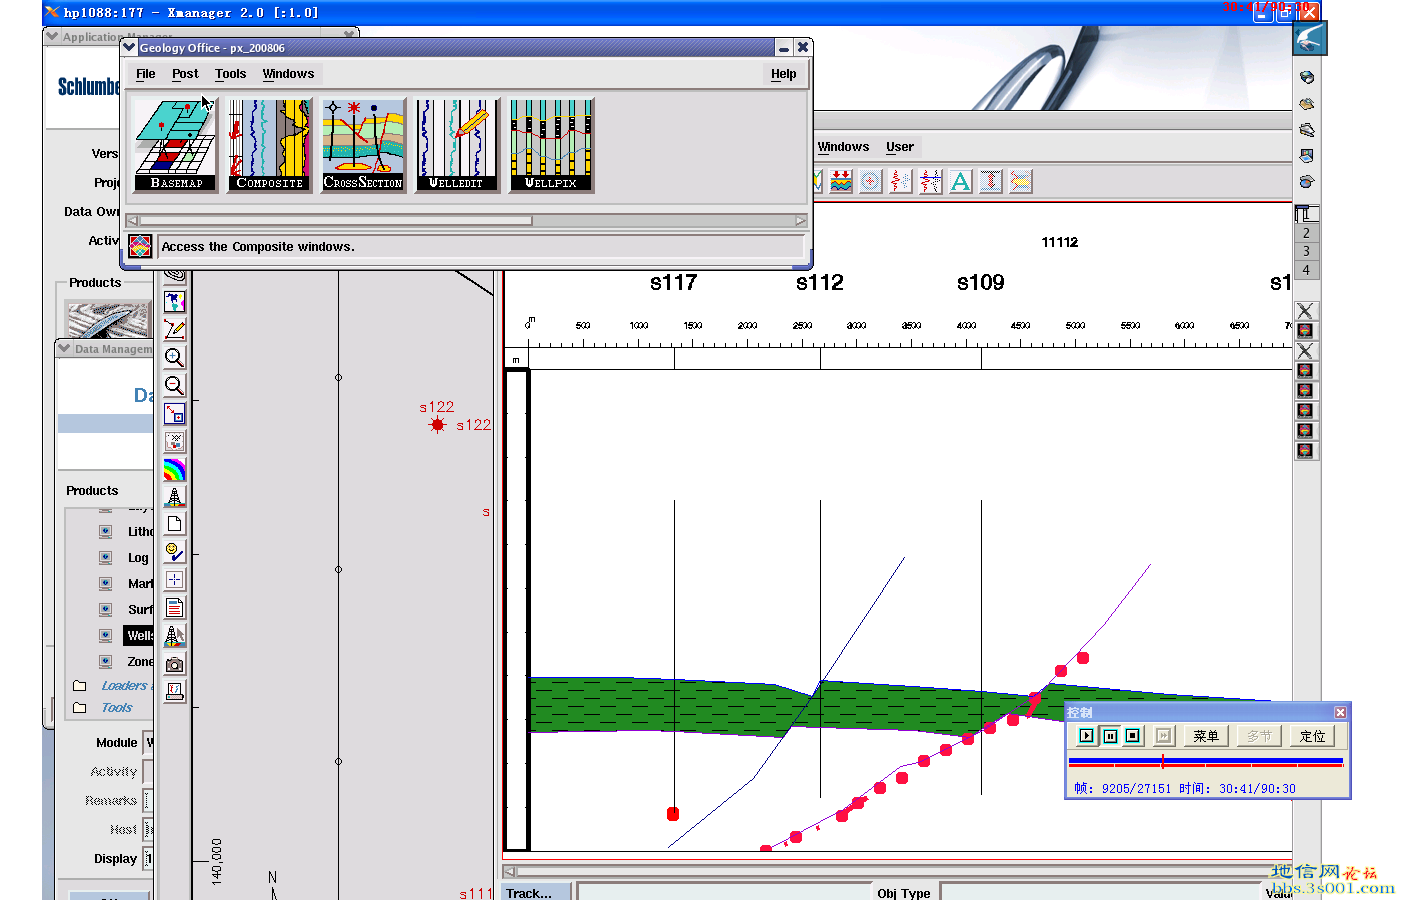Click the red vertical double arrow icon
The height and width of the screenshot is (900, 1402).
point(991,181)
